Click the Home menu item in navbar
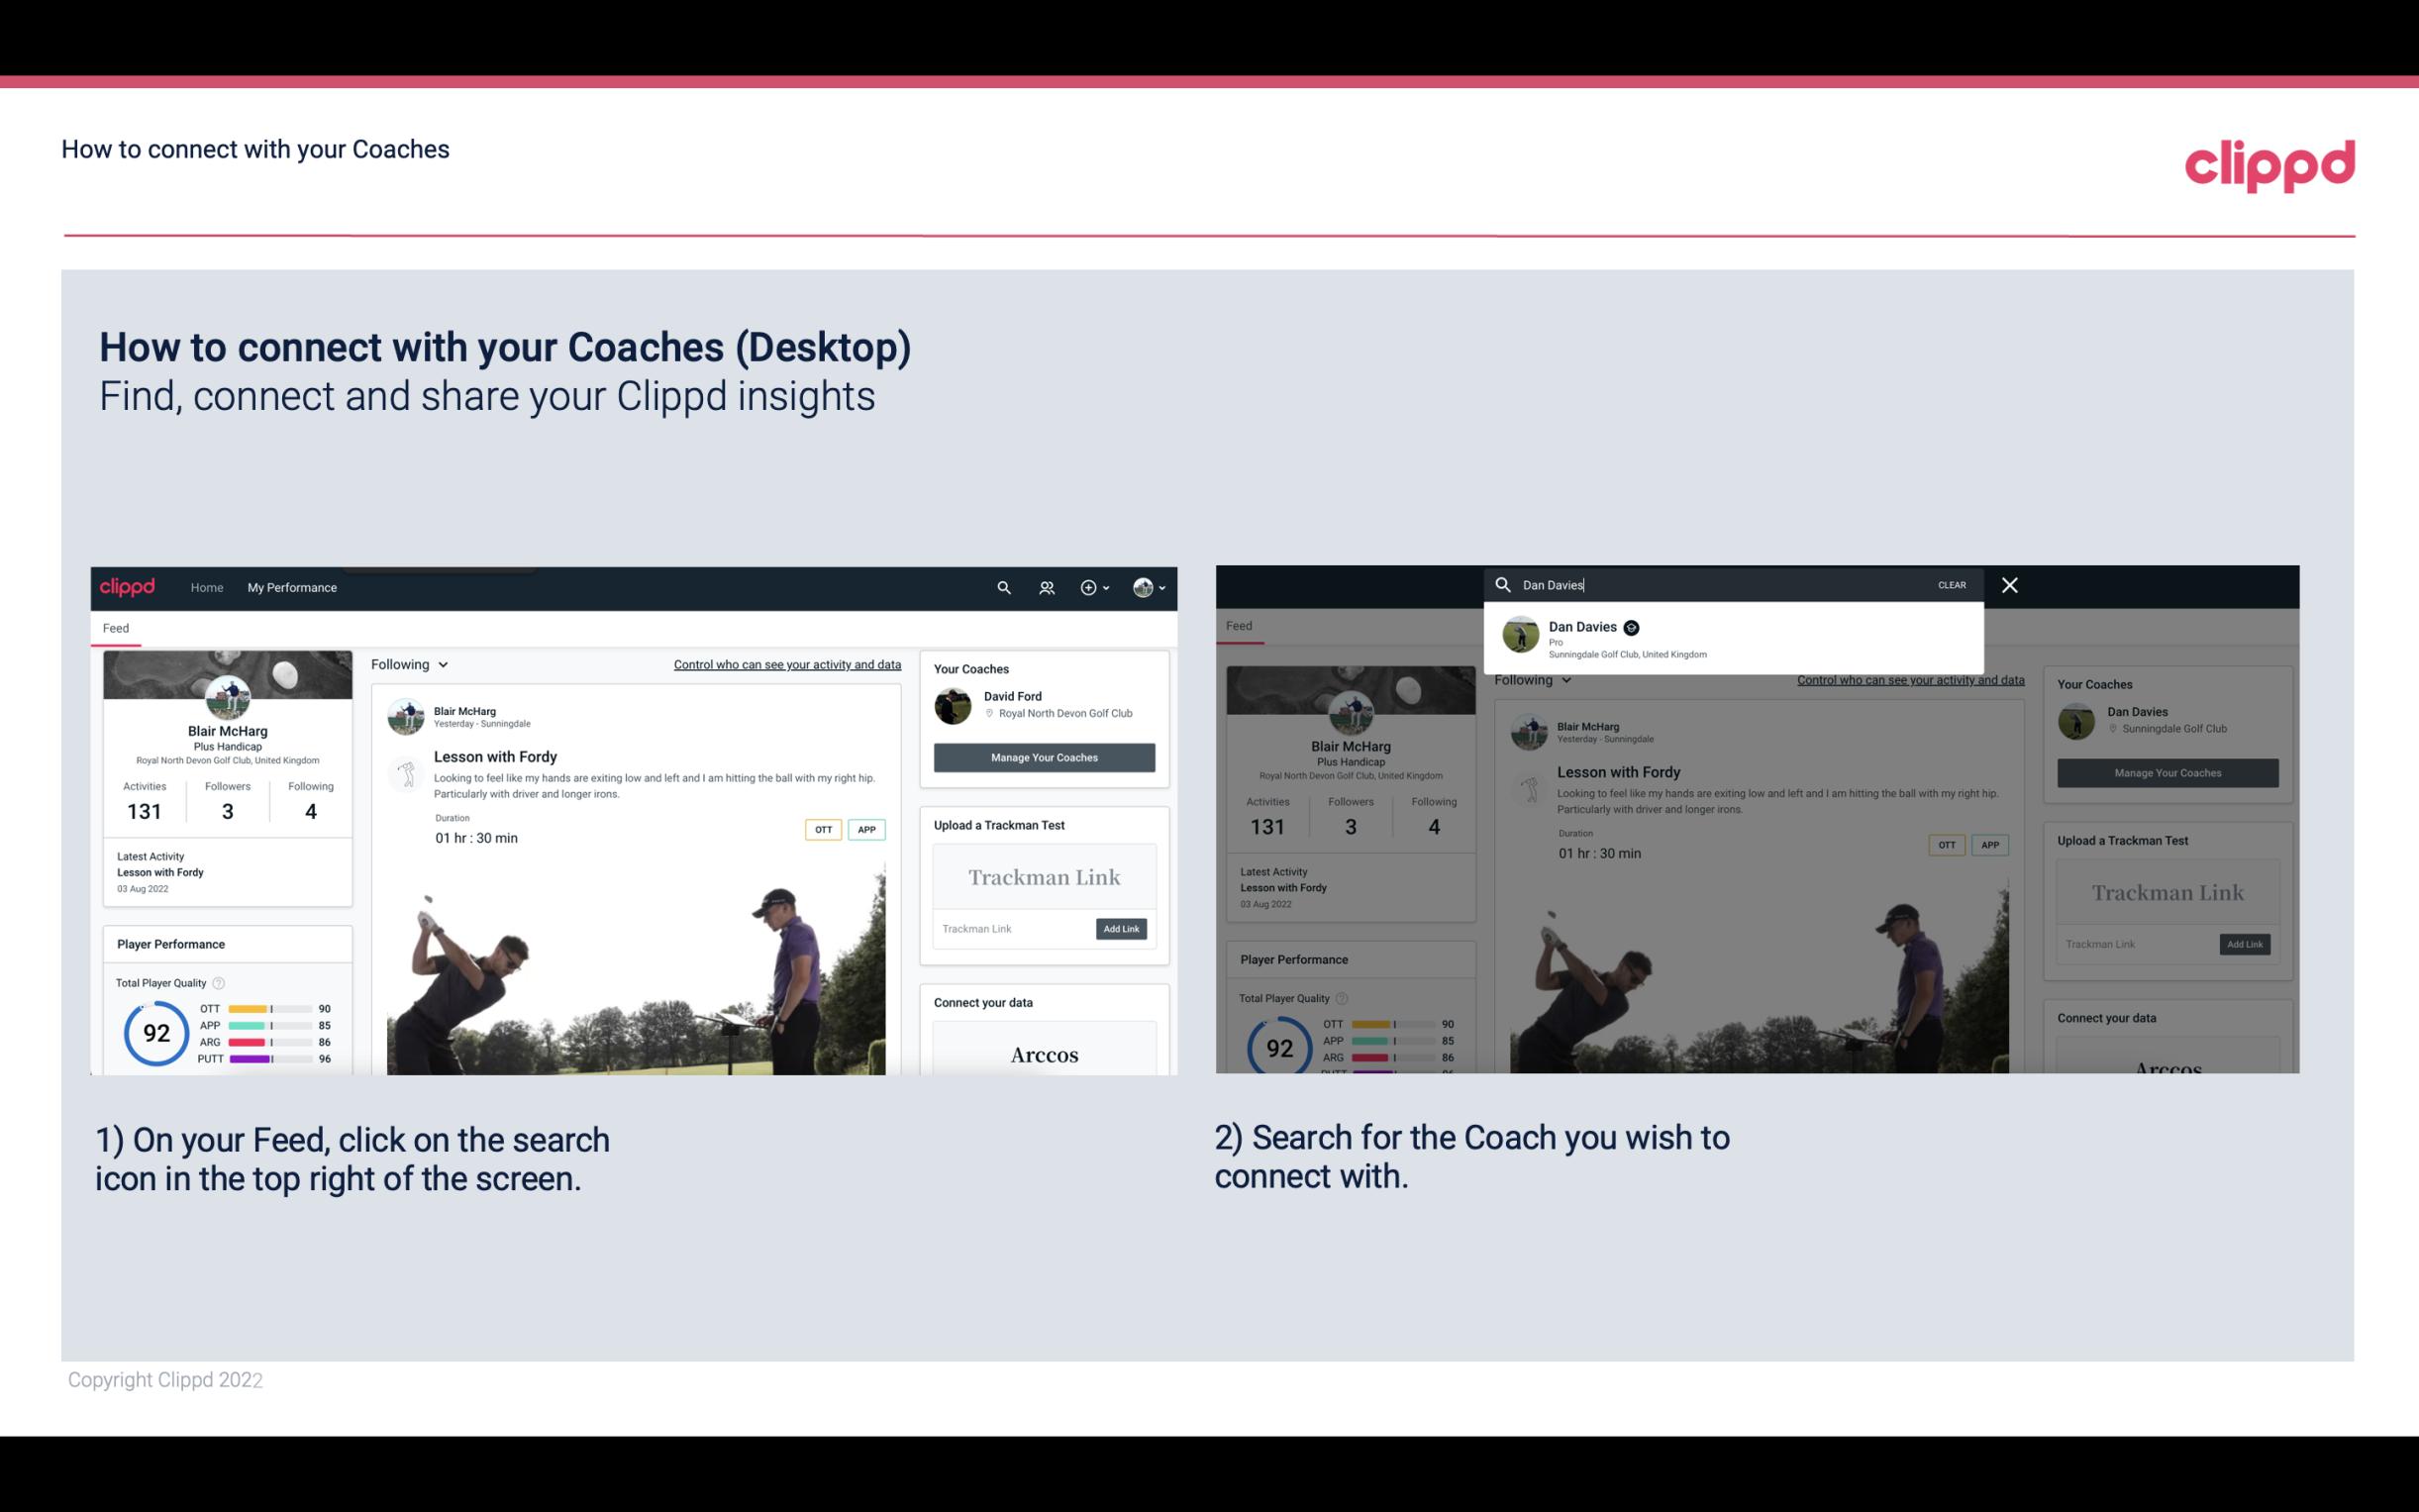Image resolution: width=2419 pixels, height=1512 pixels. point(207,587)
